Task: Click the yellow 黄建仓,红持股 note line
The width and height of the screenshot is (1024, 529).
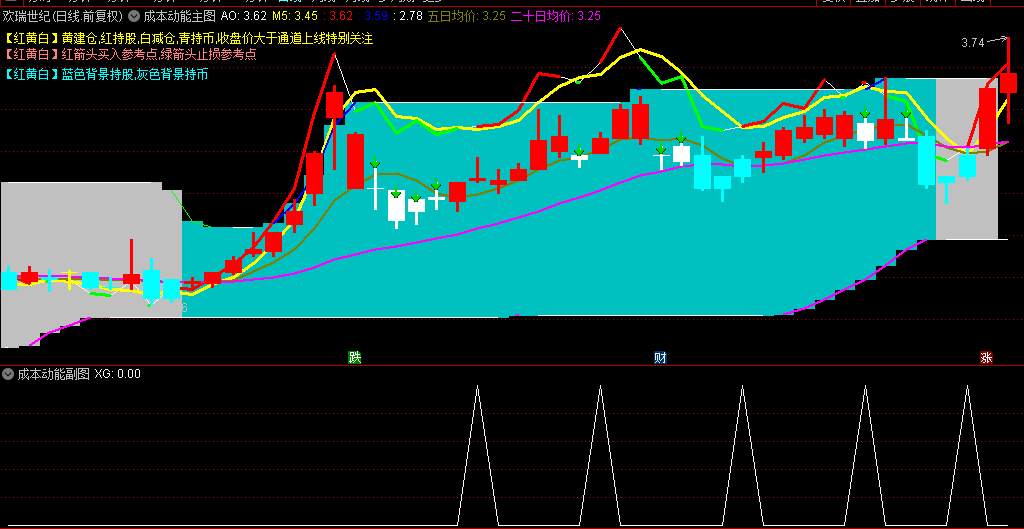Action: pos(188,39)
